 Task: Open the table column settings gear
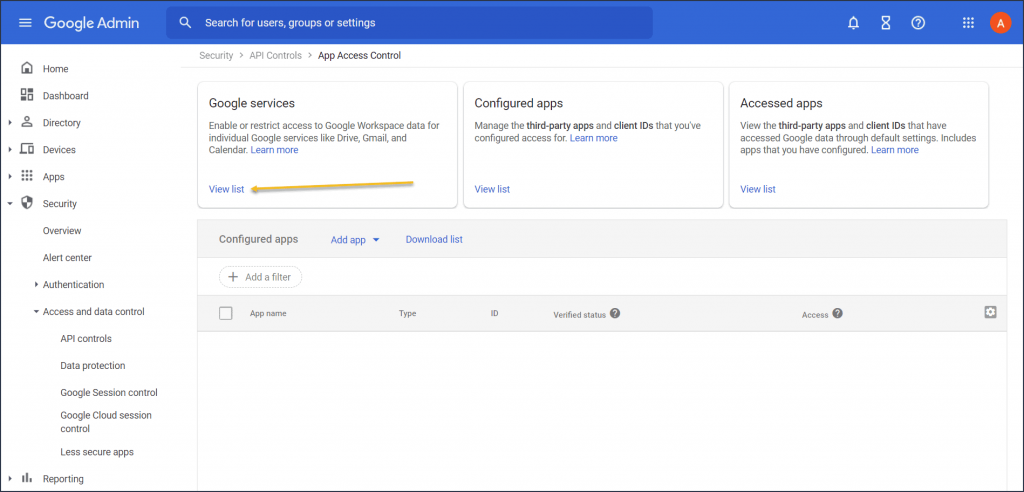[x=990, y=312]
